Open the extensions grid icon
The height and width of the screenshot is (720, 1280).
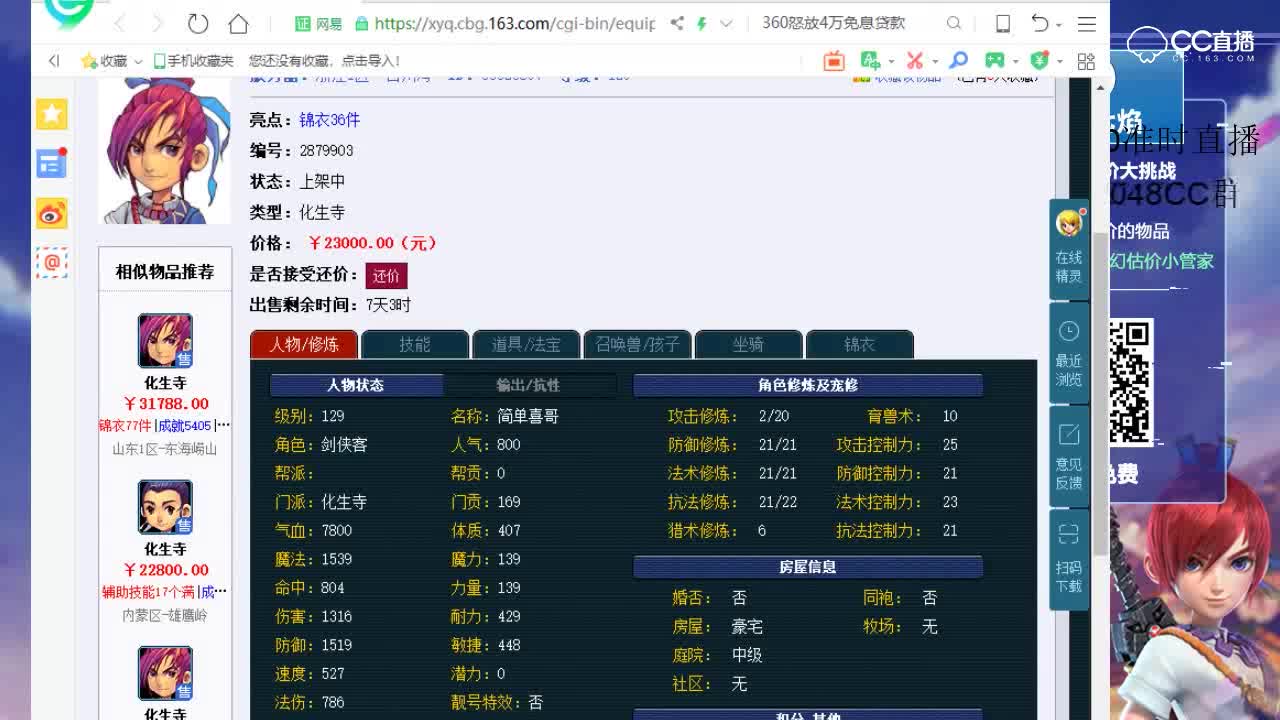pyautogui.click(x=1086, y=61)
